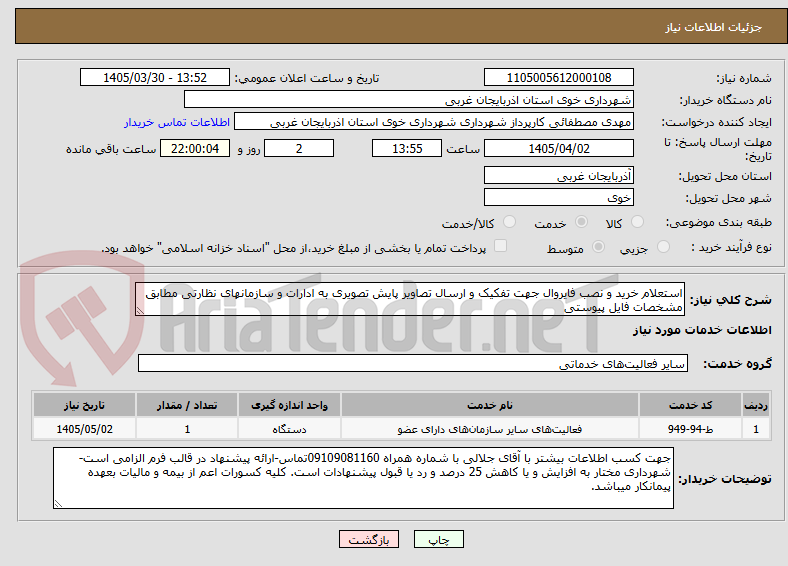Image resolution: width=788 pixels, height=566 pixels.
Task: Toggle the اسناد خزانه اسلامی payment checkbox
Action: click(x=500, y=245)
